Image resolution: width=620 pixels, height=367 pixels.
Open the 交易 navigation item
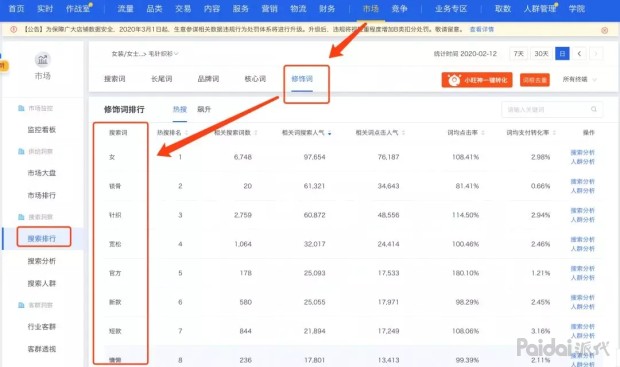[183, 9]
